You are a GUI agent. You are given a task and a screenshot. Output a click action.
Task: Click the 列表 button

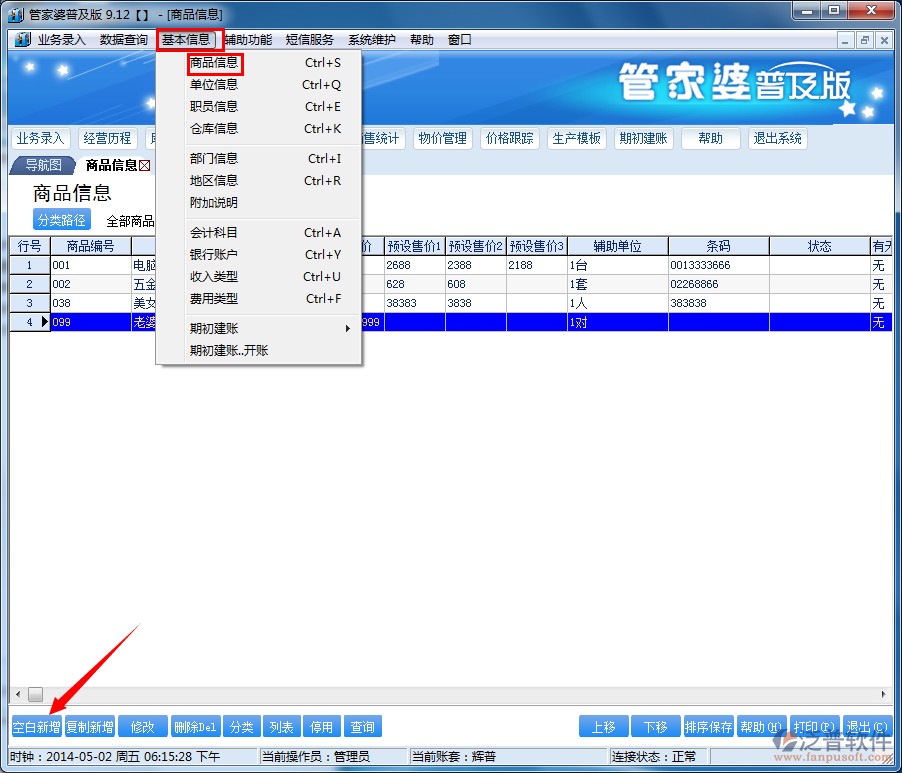(282, 727)
